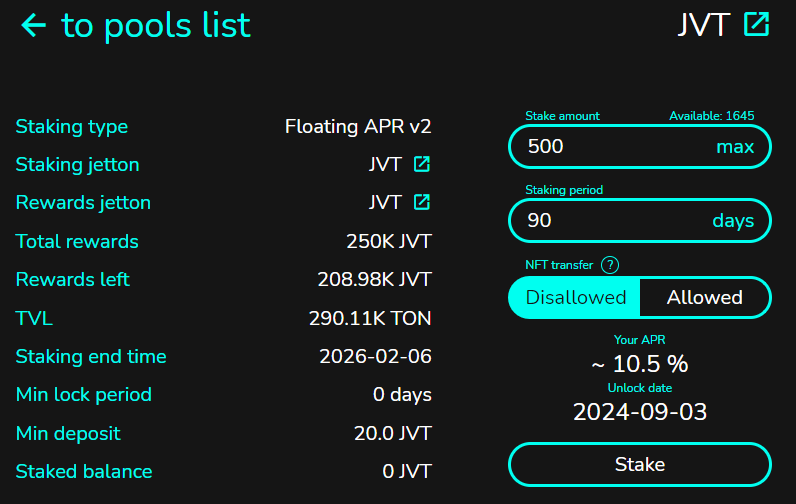Click JVT value in Staking jetton row
This screenshot has width=796, height=504.
385,165
